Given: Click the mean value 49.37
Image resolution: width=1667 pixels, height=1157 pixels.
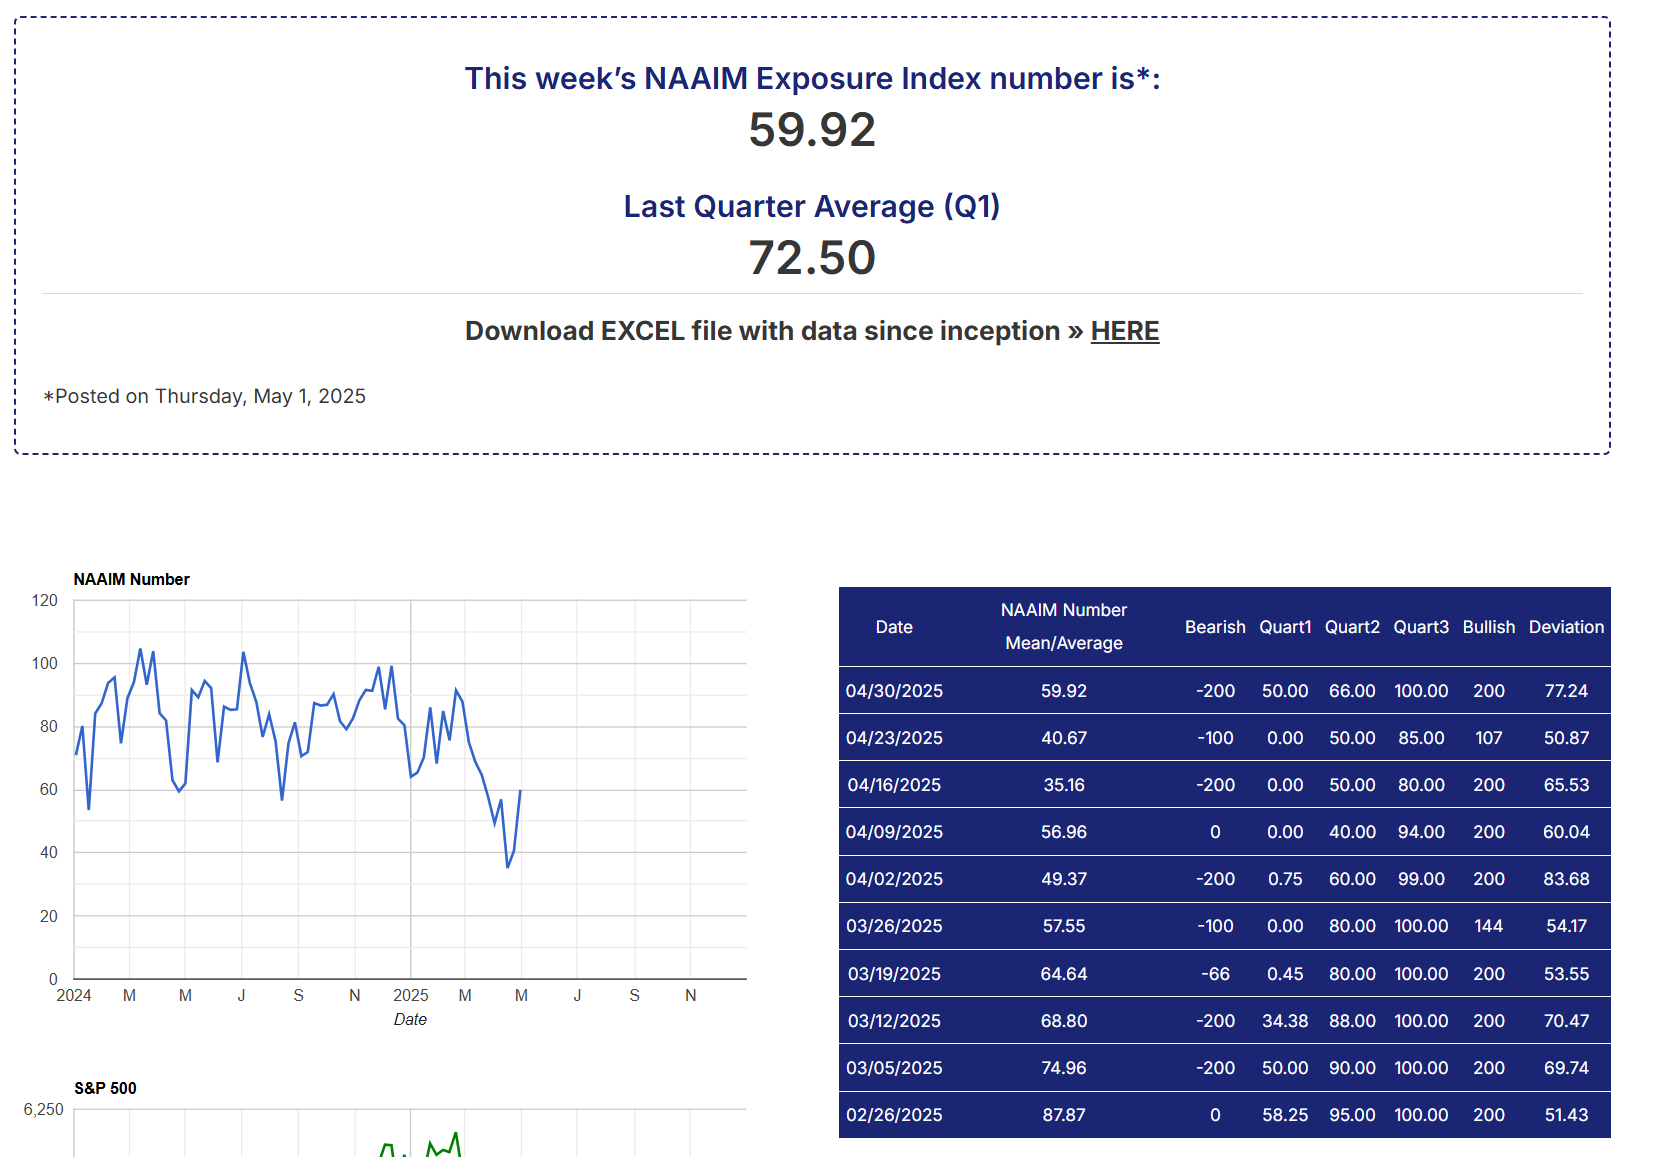Looking at the screenshot, I should (1064, 879).
